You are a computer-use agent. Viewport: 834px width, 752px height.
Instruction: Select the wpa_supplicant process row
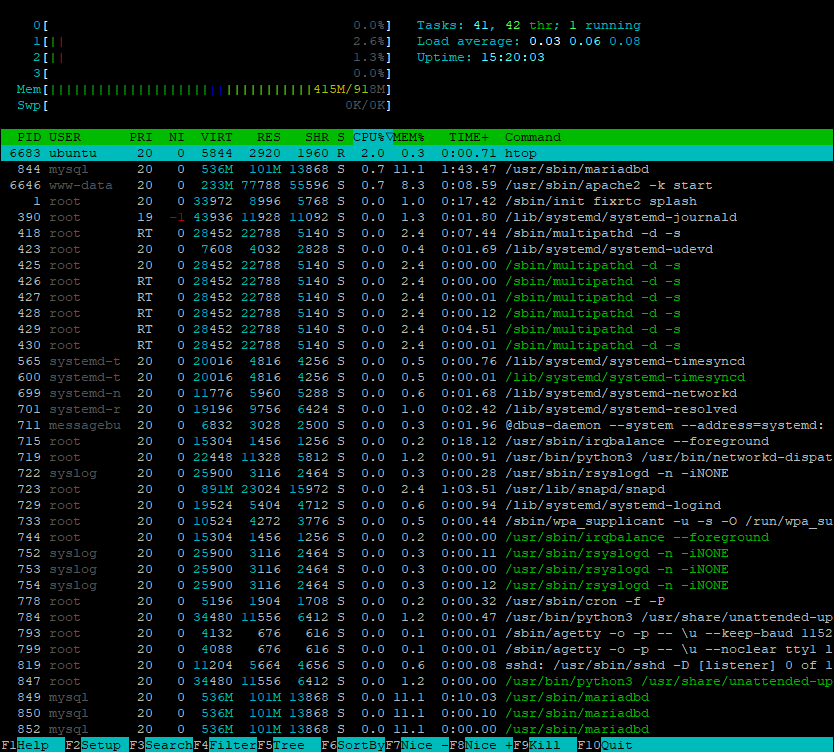(417, 521)
